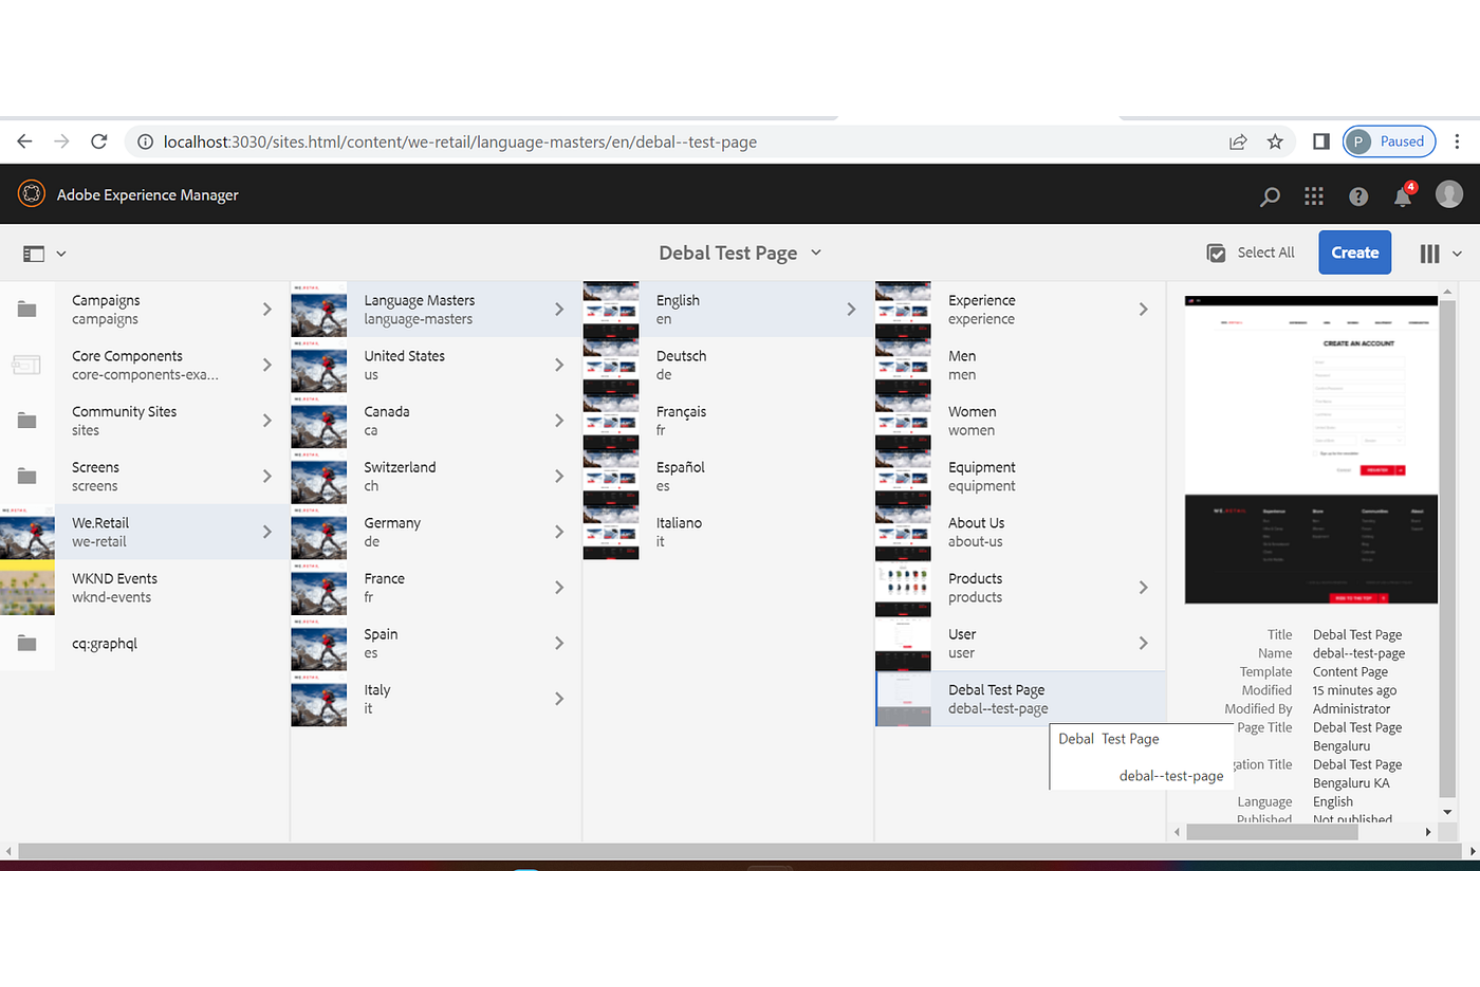Open the AEM help icon
This screenshot has width=1480, height=987.
tap(1358, 195)
